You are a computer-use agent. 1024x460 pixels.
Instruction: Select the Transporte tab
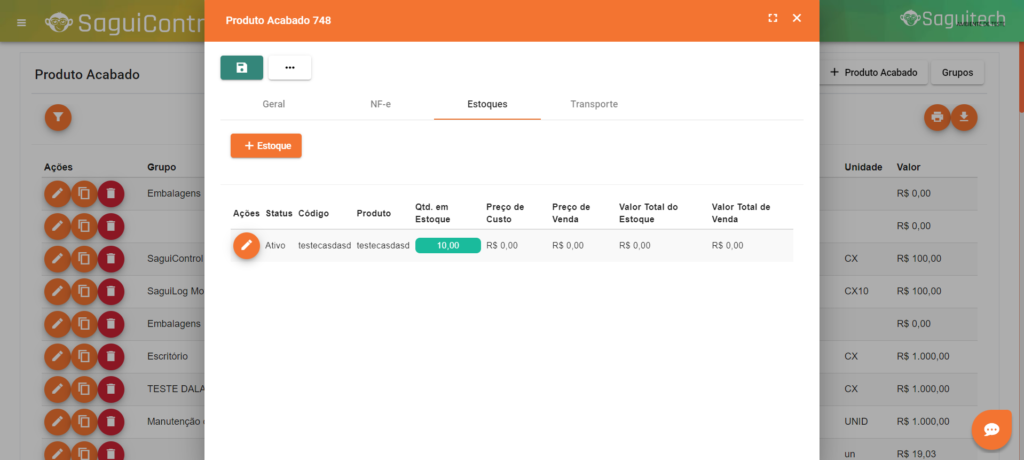[594, 104]
